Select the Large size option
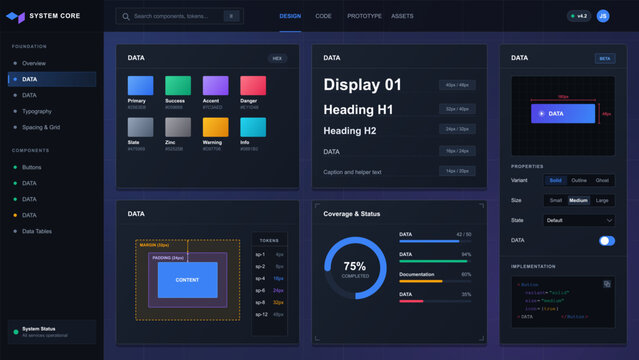This screenshot has height=360, width=639. pyautogui.click(x=602, y=200)
